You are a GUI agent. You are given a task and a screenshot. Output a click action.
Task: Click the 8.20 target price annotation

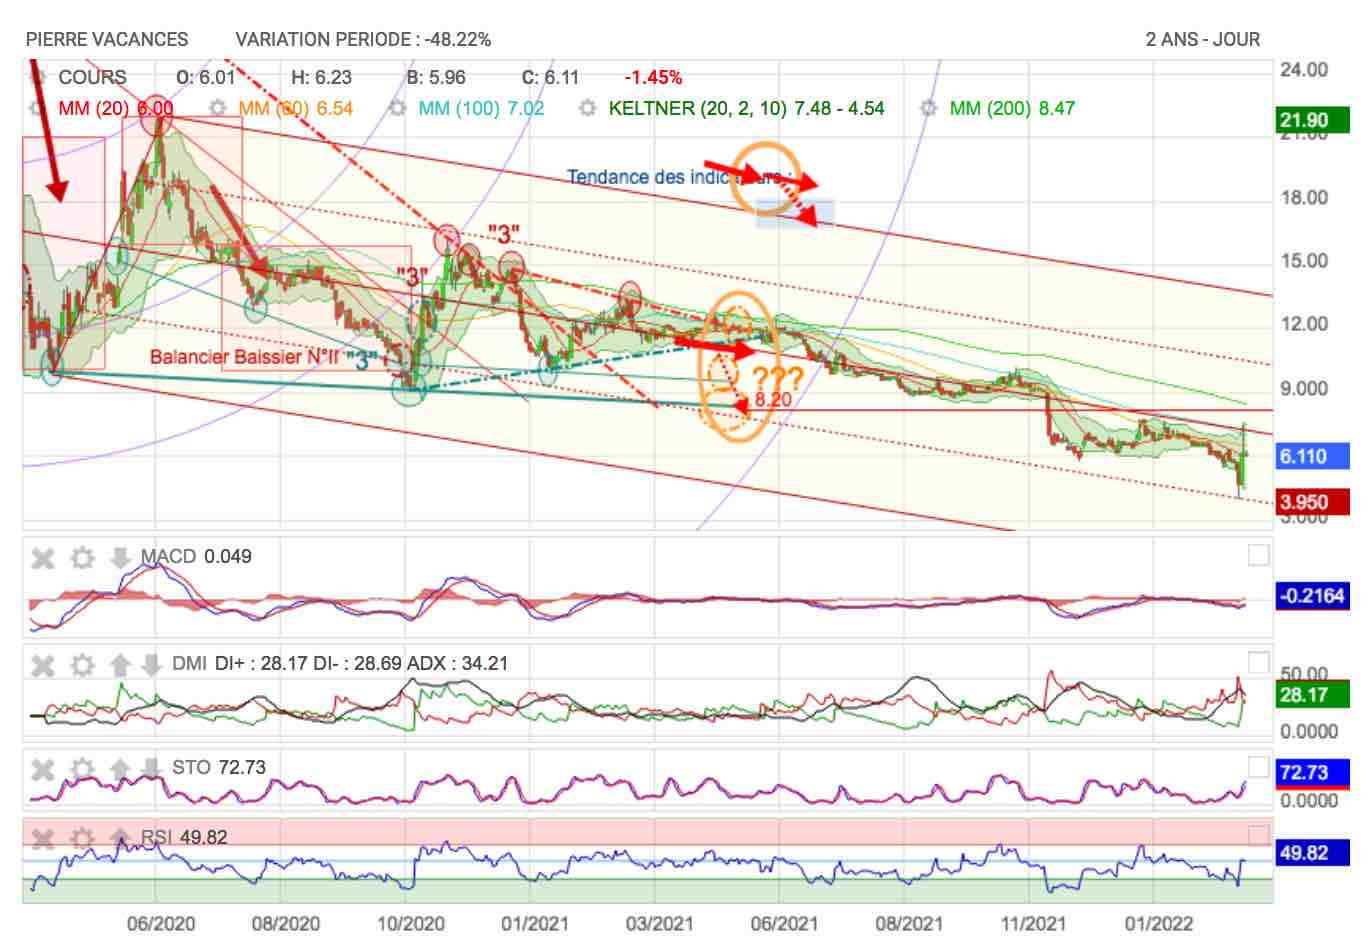[774, 399]
